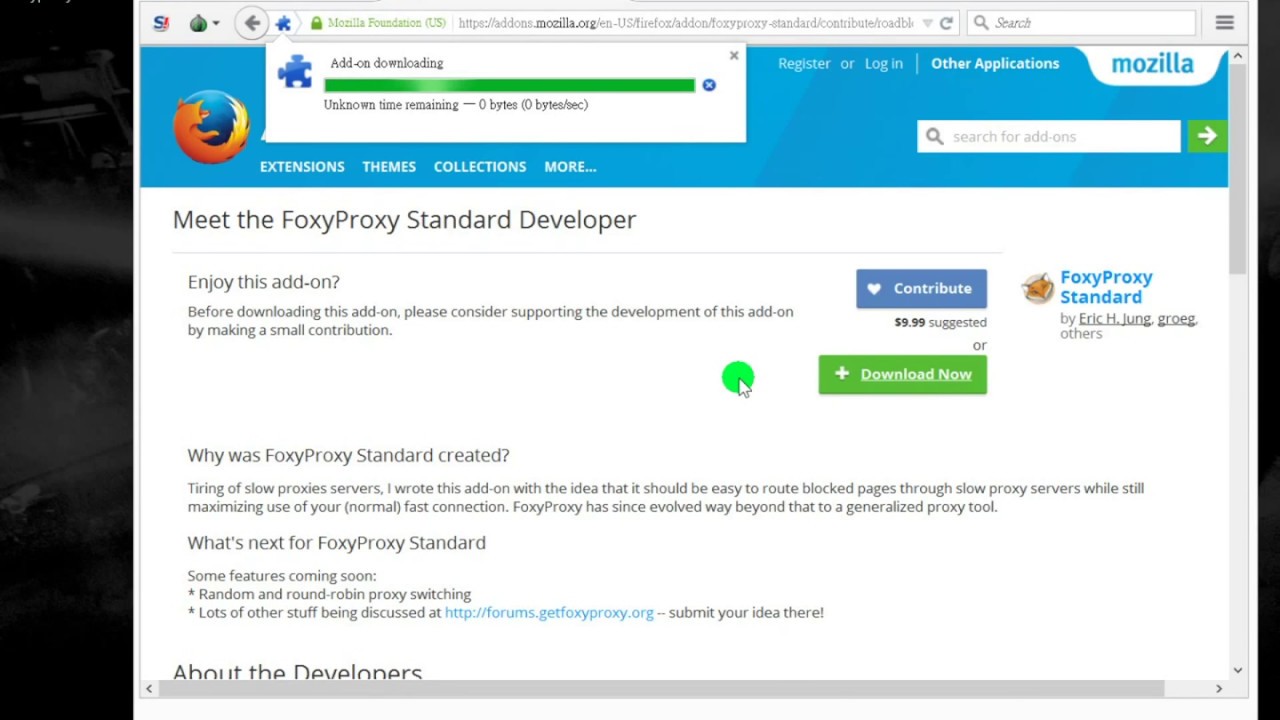Click the "Add-on downloading" label

click(x=387, y=63)
